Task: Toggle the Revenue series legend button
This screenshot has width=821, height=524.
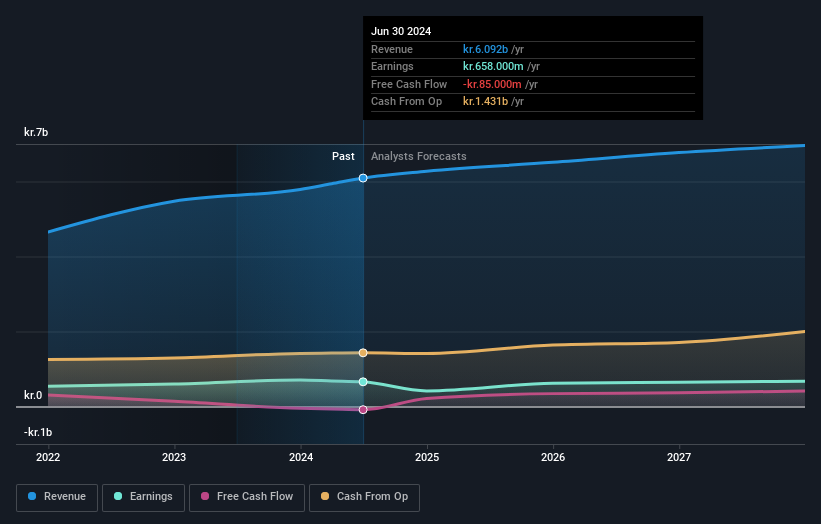Action: pos(57,497)
